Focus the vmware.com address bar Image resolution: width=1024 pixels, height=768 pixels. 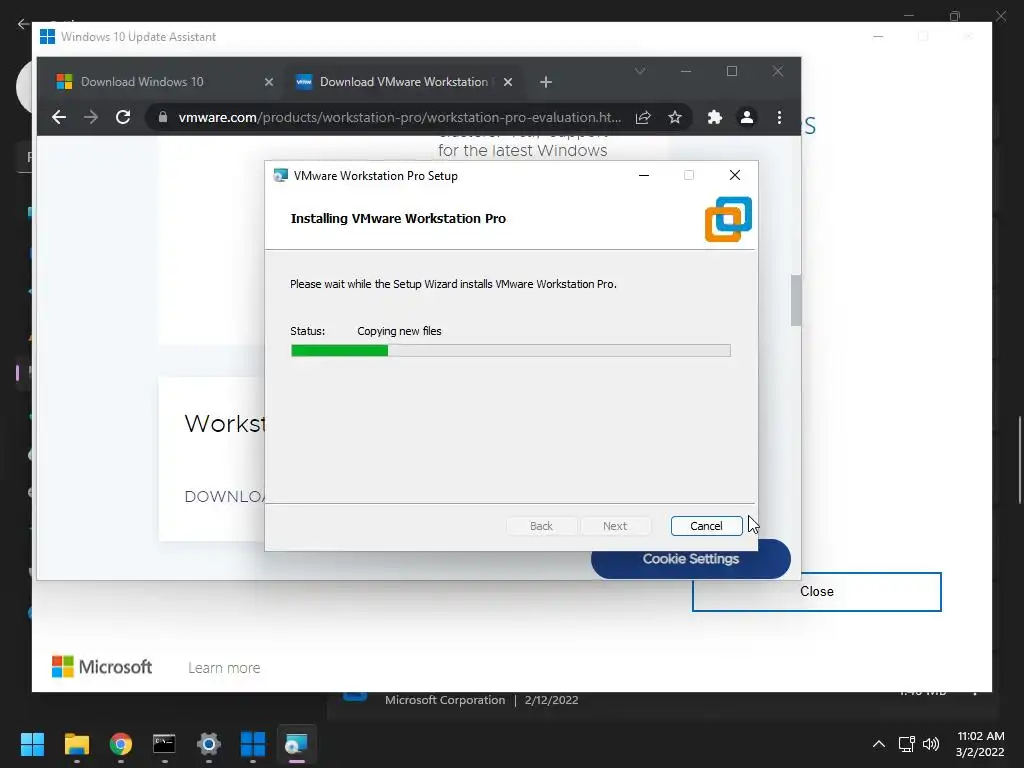point(400,118)
